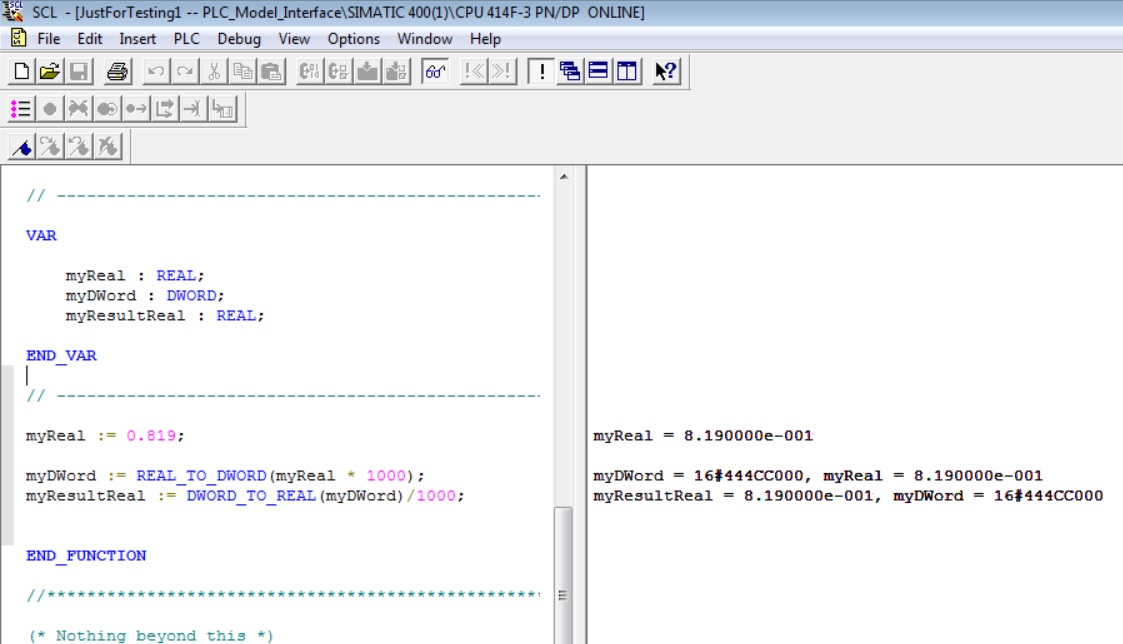Viewport: 1123px width, 644px height.
Task: Click the blue flag bookmark icon
Action: pos(21,147)
